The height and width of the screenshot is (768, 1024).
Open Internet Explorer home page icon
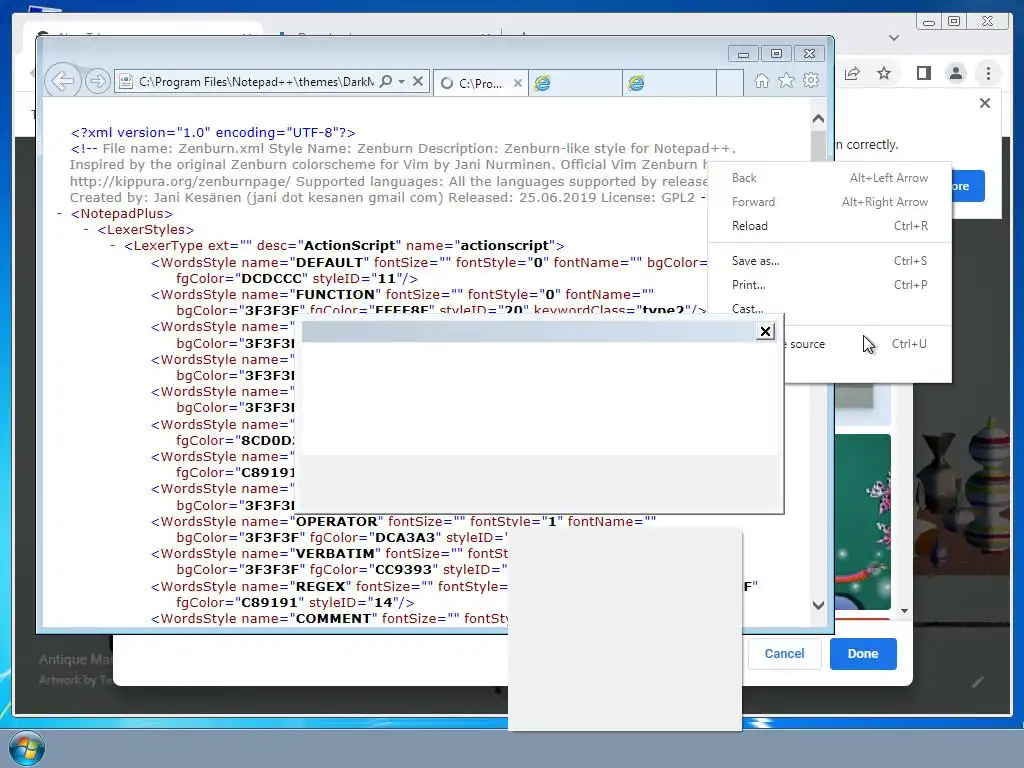pos(761,80)
